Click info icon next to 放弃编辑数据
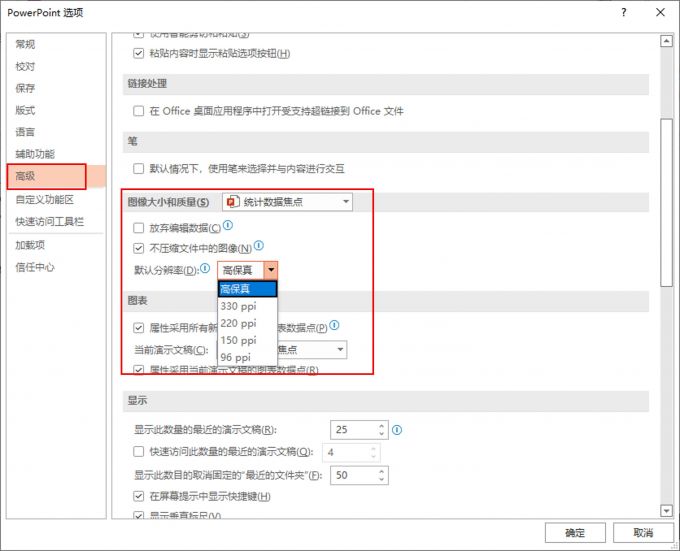Viewport: 680px width, 551px height. click(x=228, y=225)
